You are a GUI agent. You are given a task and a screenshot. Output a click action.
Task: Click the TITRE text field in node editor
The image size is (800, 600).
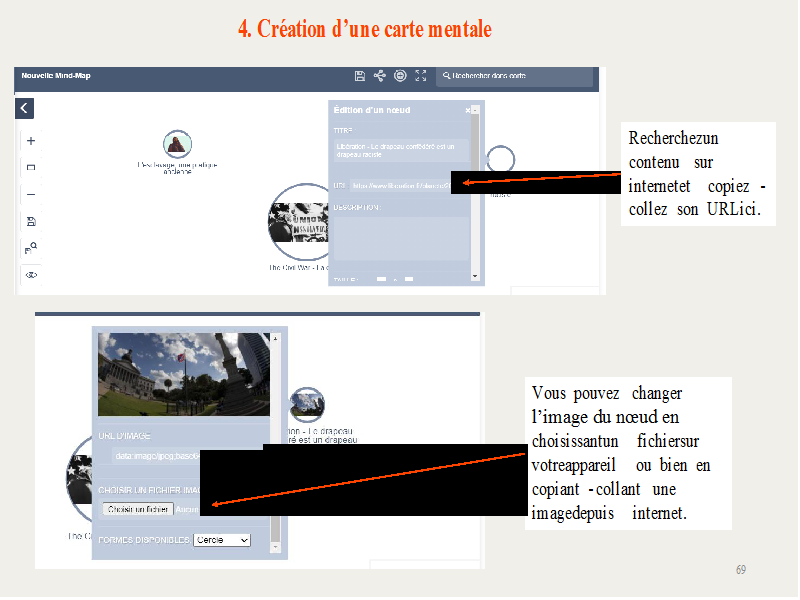[400, 150]
